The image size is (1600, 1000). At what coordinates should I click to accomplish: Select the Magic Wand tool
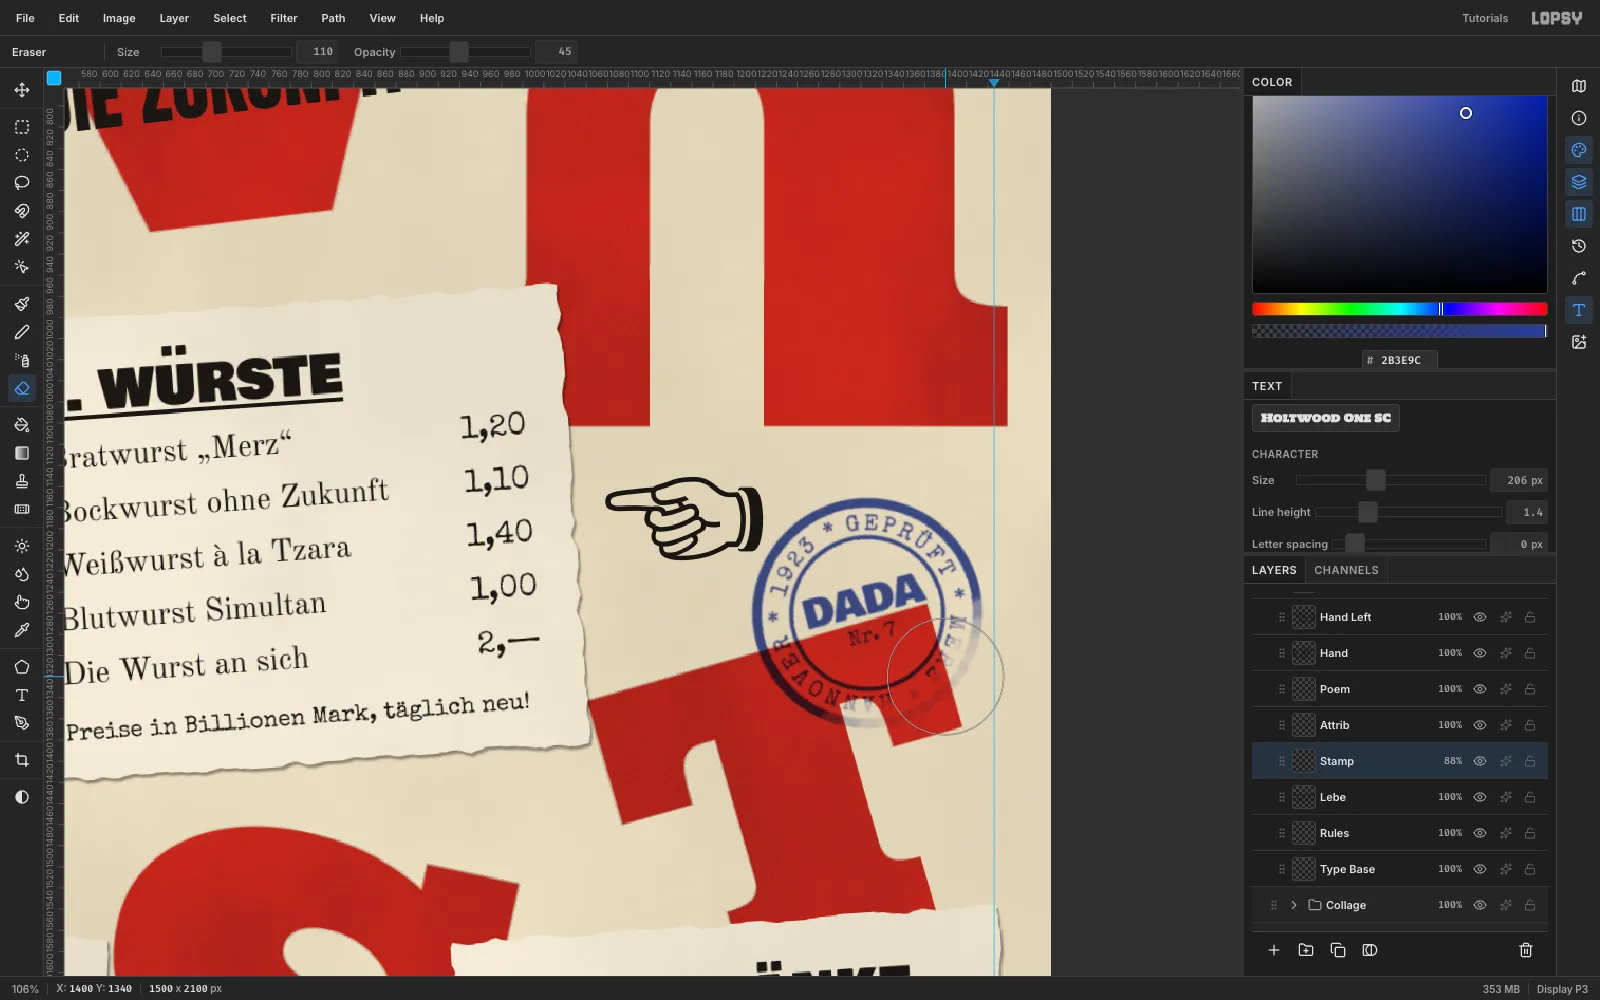coord(22,239)
